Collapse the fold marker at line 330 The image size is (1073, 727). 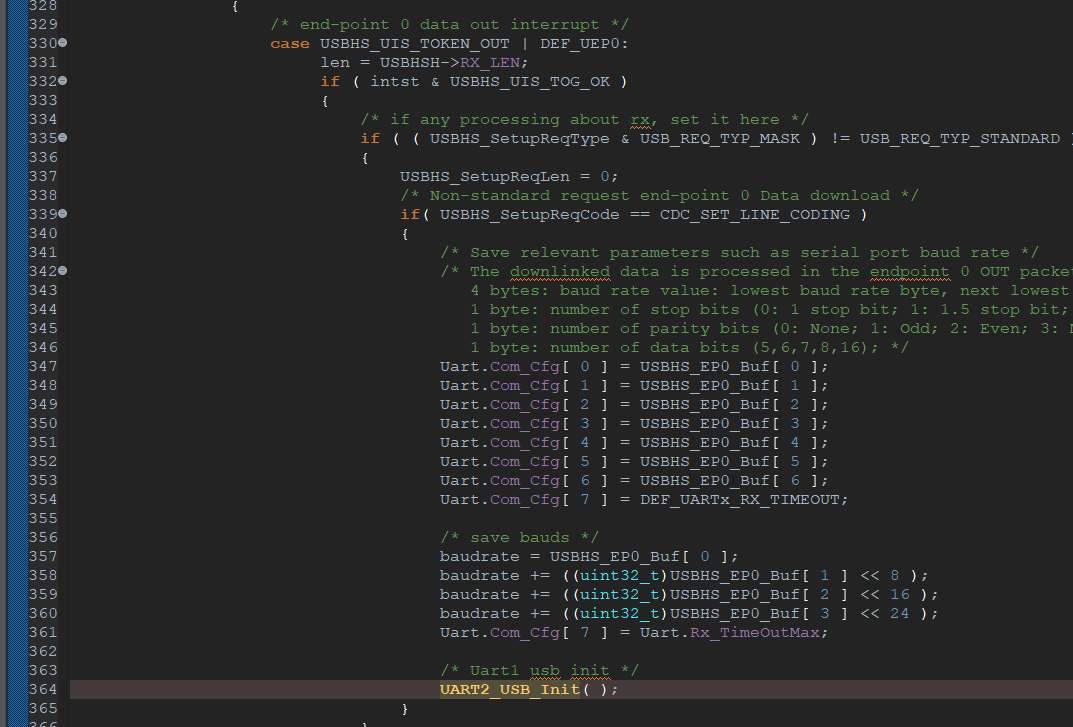pos(63,43)
